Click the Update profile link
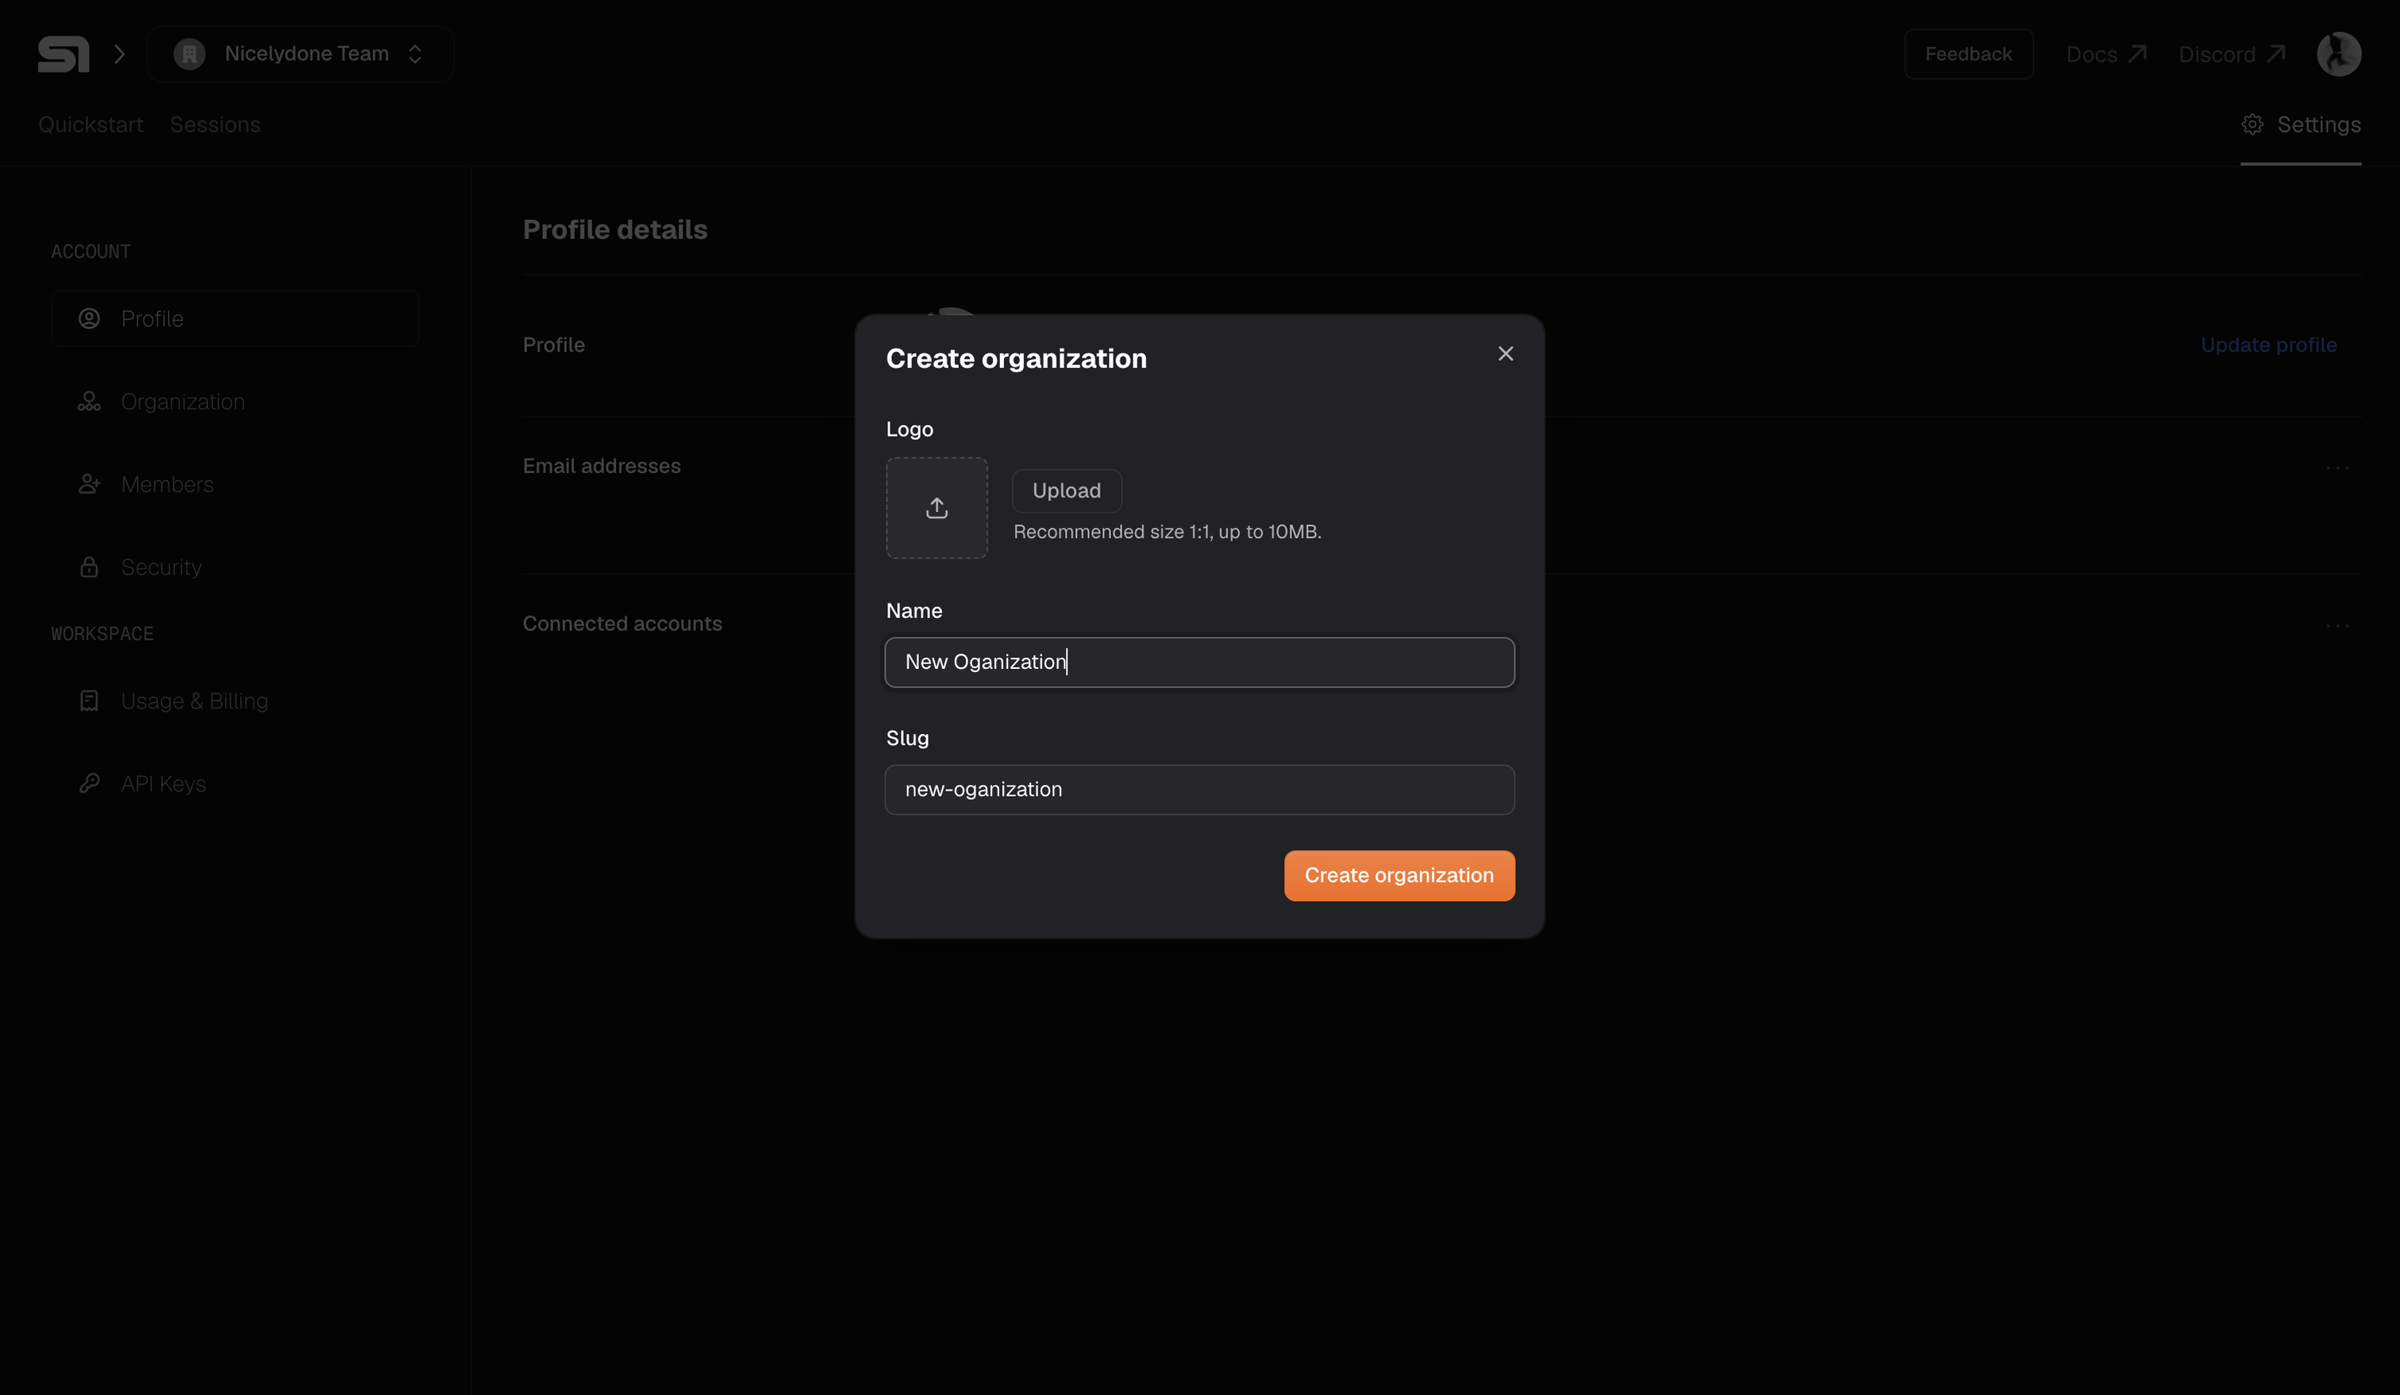The height and width of the screenshot is (1395, 2400). coord(2269,346)
